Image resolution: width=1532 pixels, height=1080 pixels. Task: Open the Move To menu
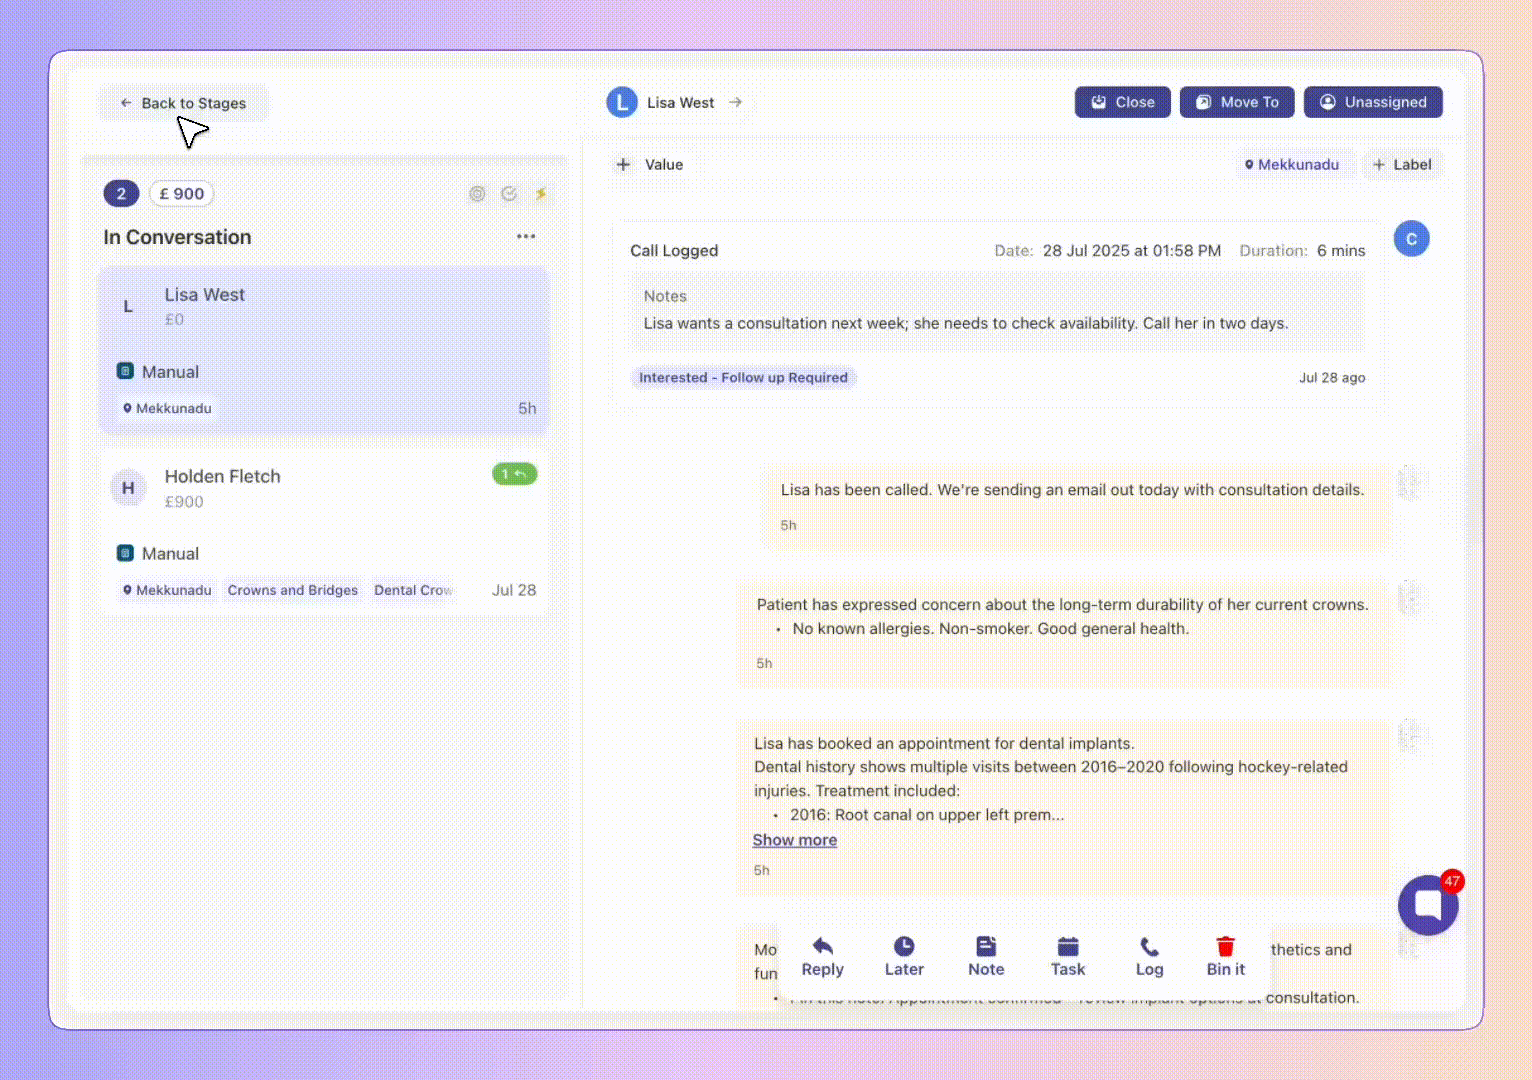point(1237,102)
